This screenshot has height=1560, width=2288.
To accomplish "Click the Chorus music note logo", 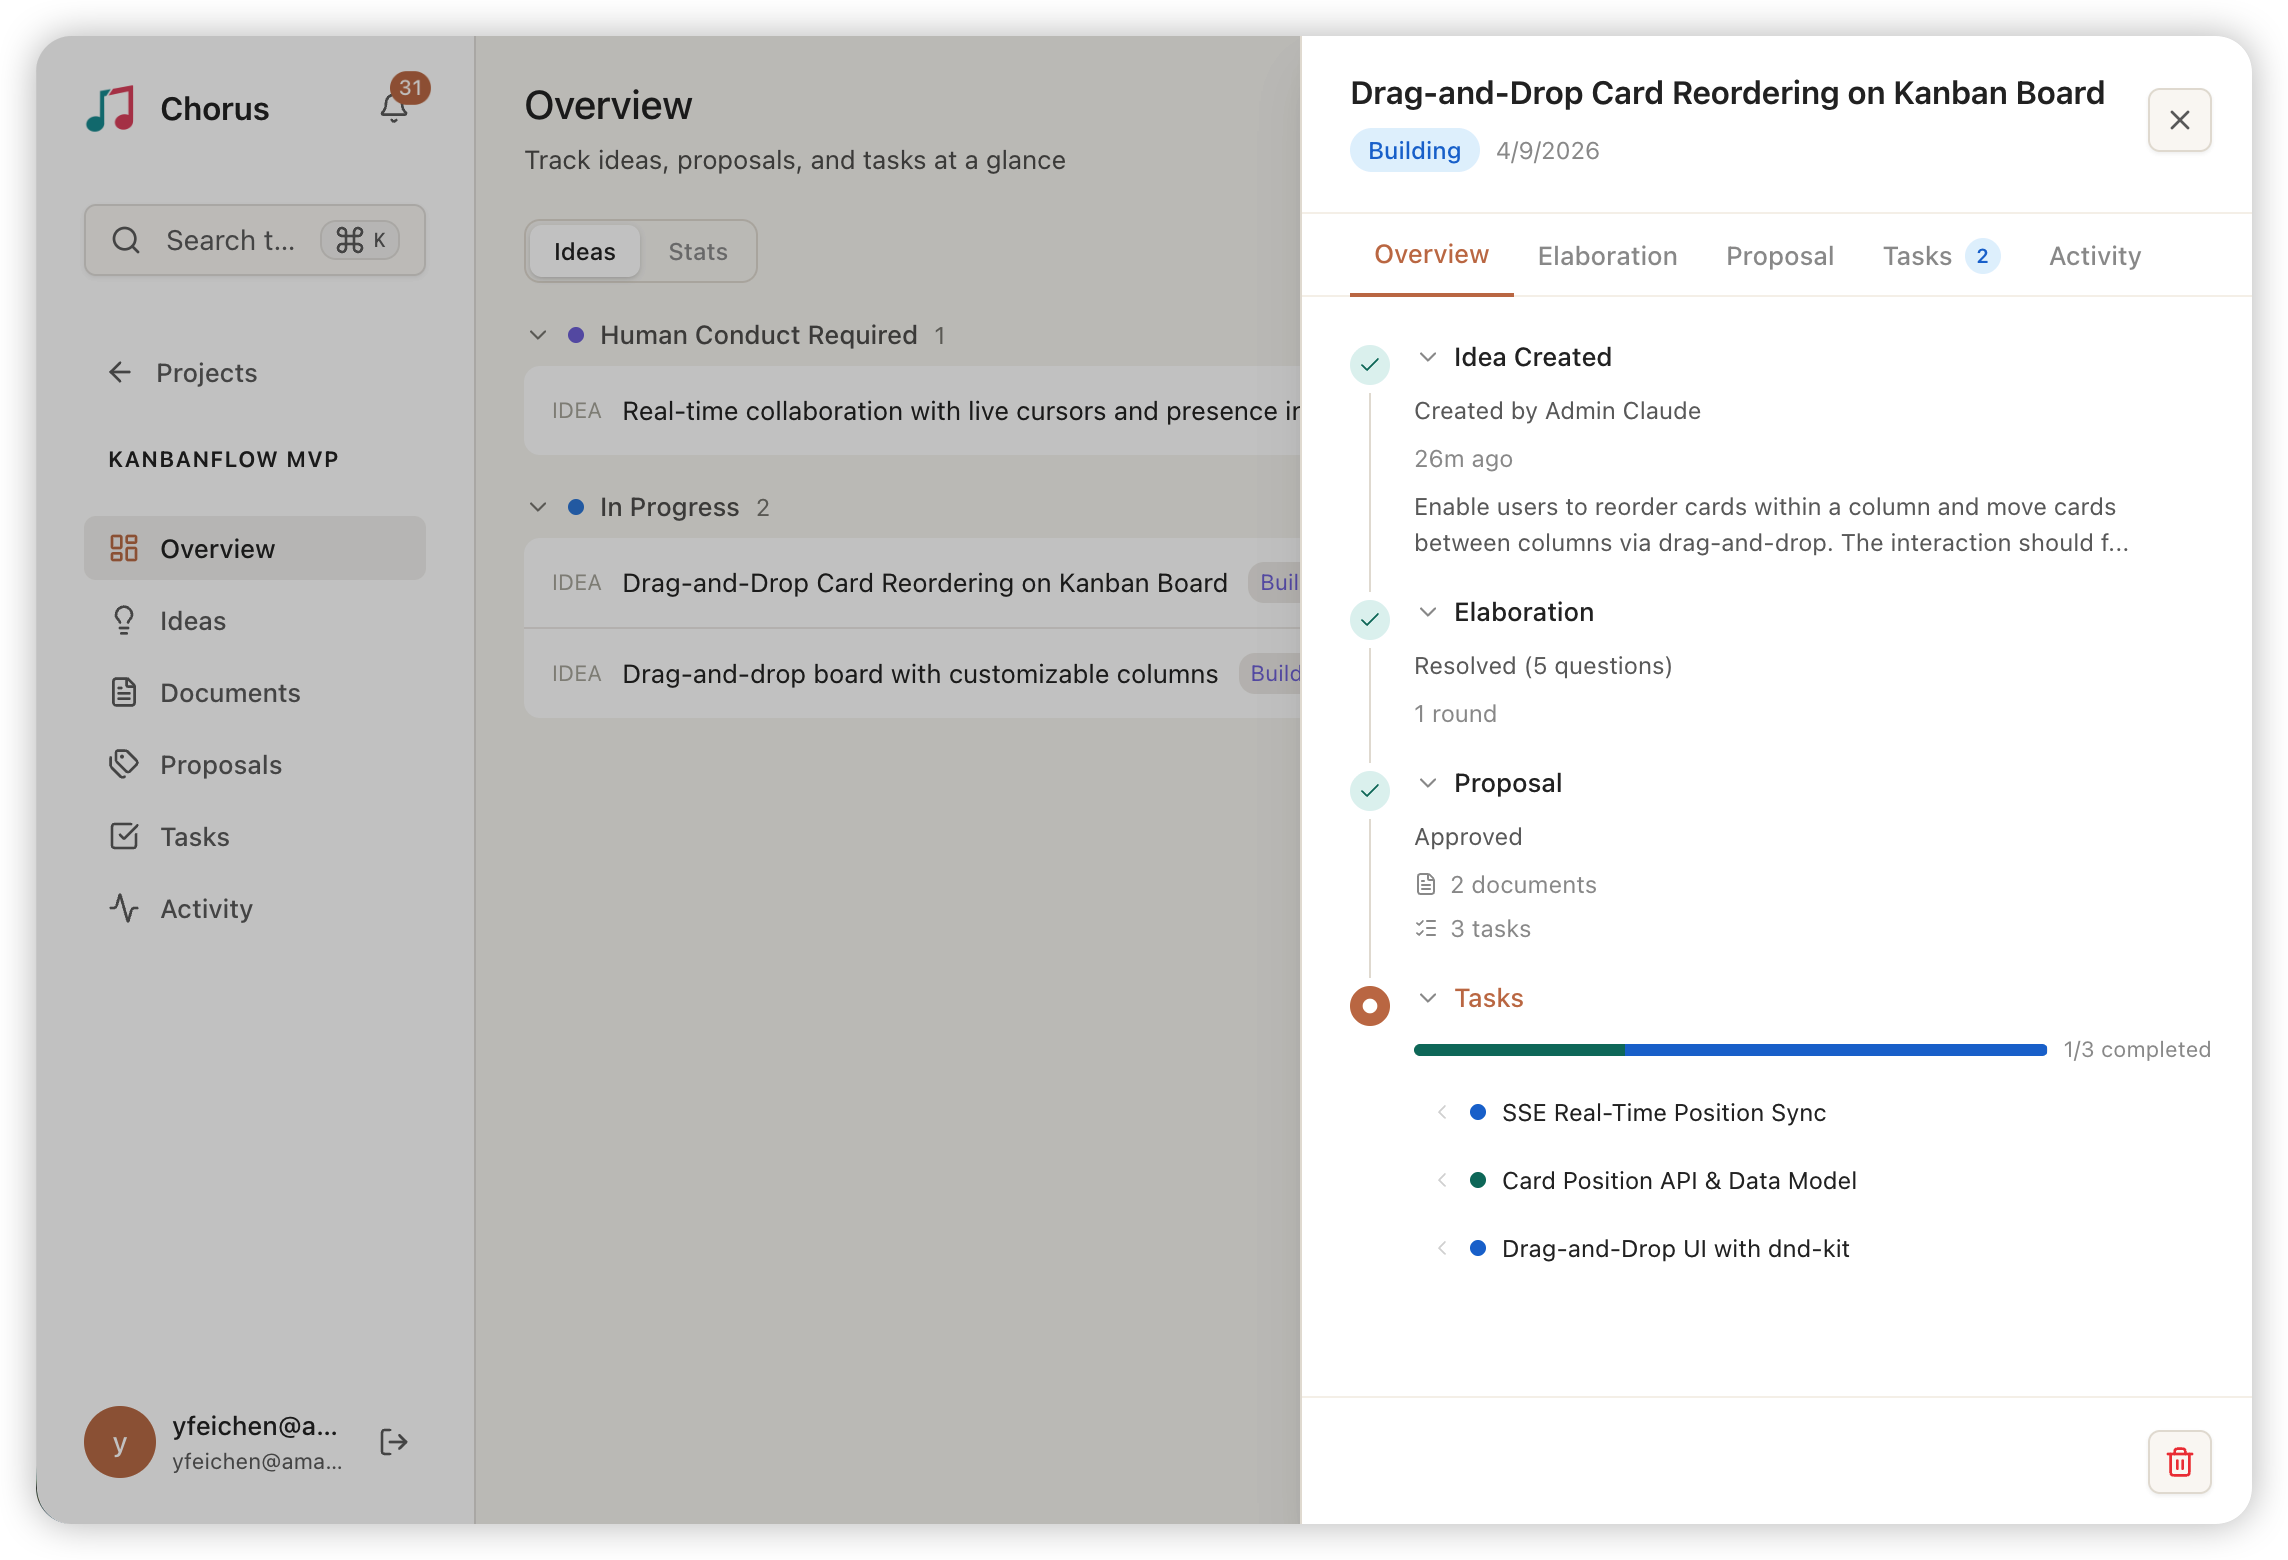I will tap(111, 108).
